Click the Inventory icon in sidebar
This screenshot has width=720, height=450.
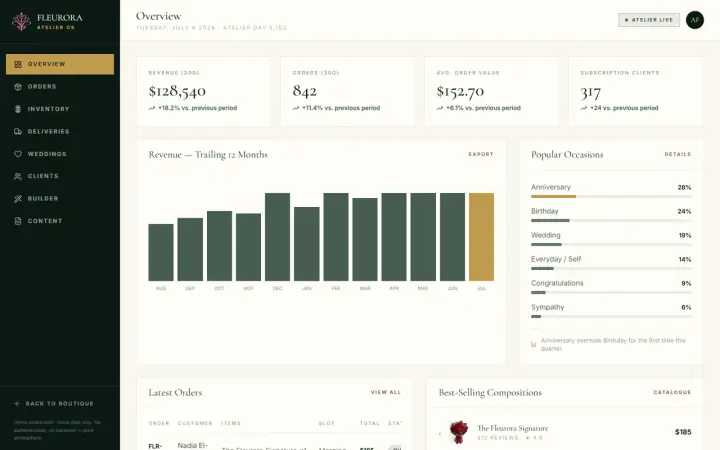pos(18,109)
